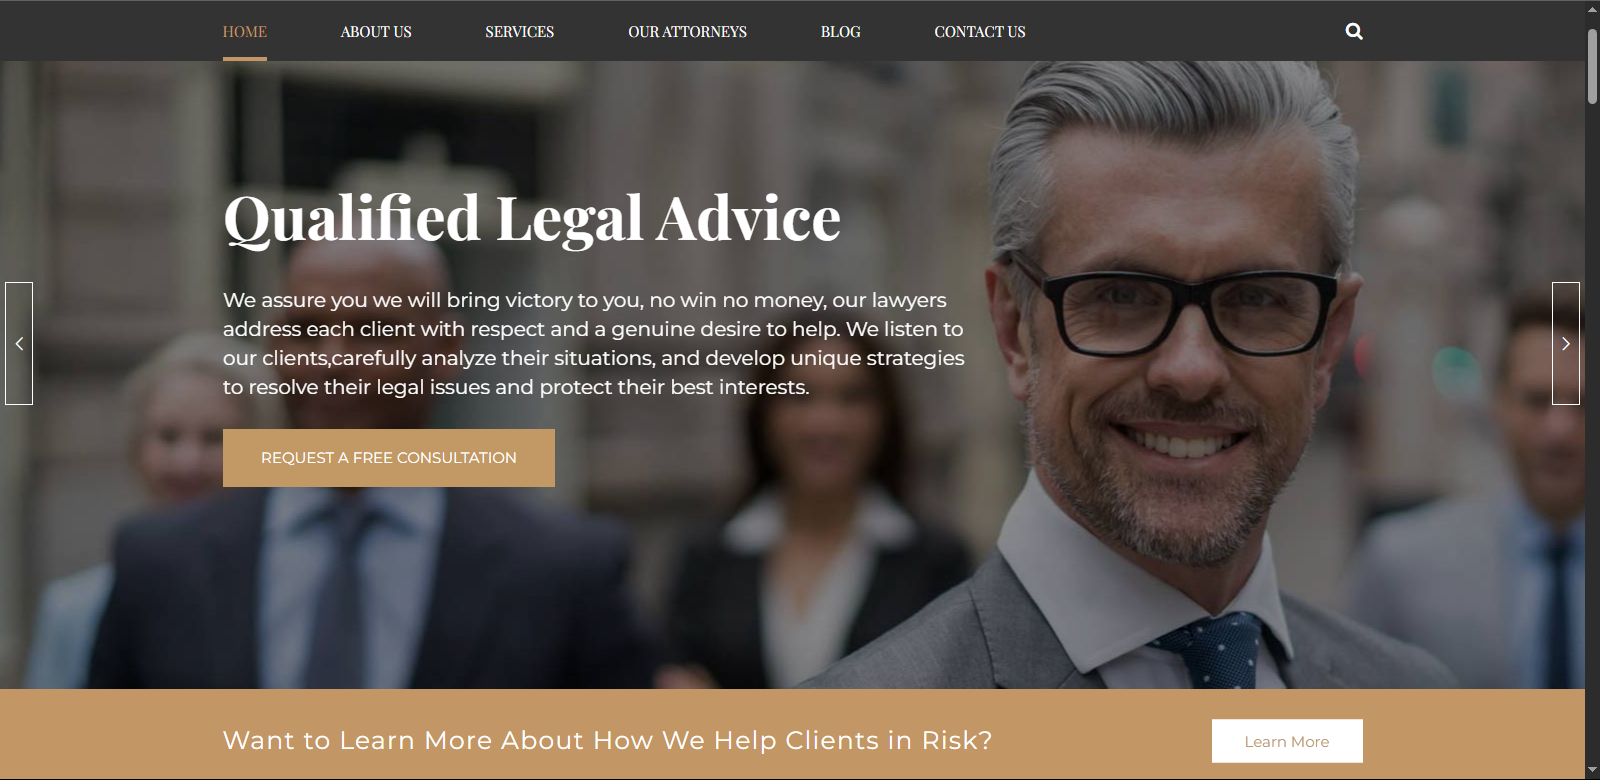1600x780 pixels.
Task: Click the hero paragraph about lawyers
Action: click(x=594, y=343)
